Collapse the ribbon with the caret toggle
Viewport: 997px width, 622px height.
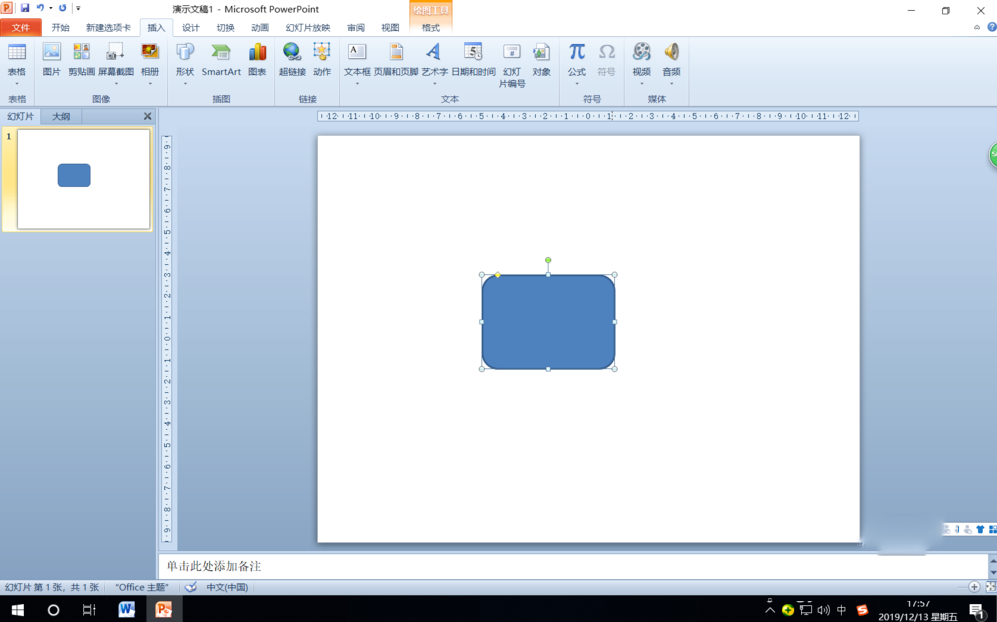coord(977,28)
